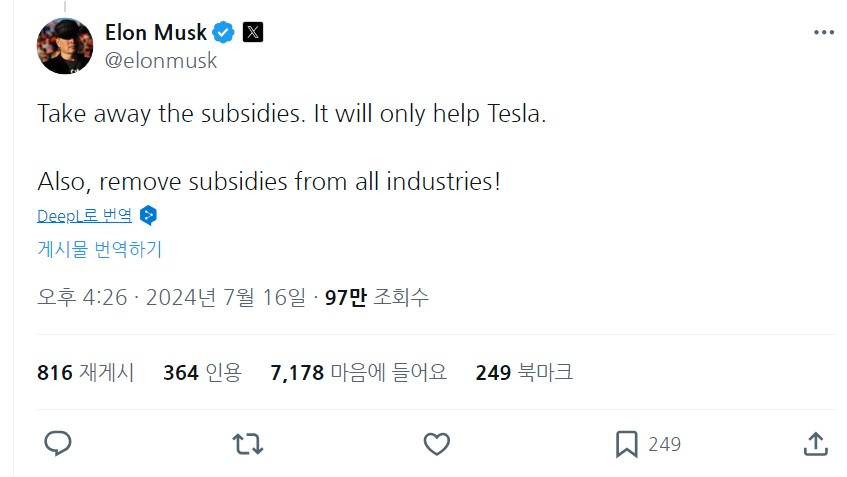Click 게시물 번역하기 to translate post
The height and width of the screenshot is (477, 847).
(99, 249)
